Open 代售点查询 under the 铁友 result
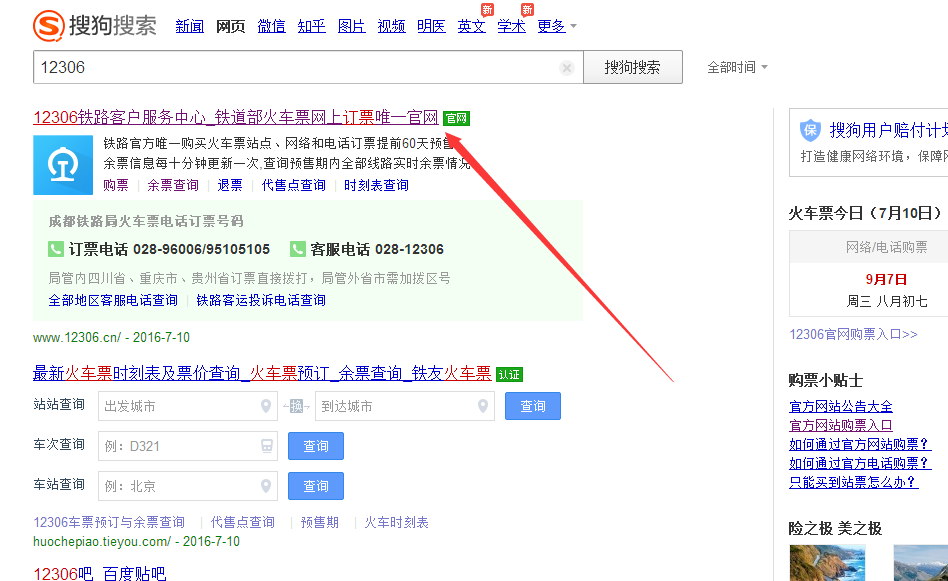Screen dimensions: 948x581 (242, 522)
